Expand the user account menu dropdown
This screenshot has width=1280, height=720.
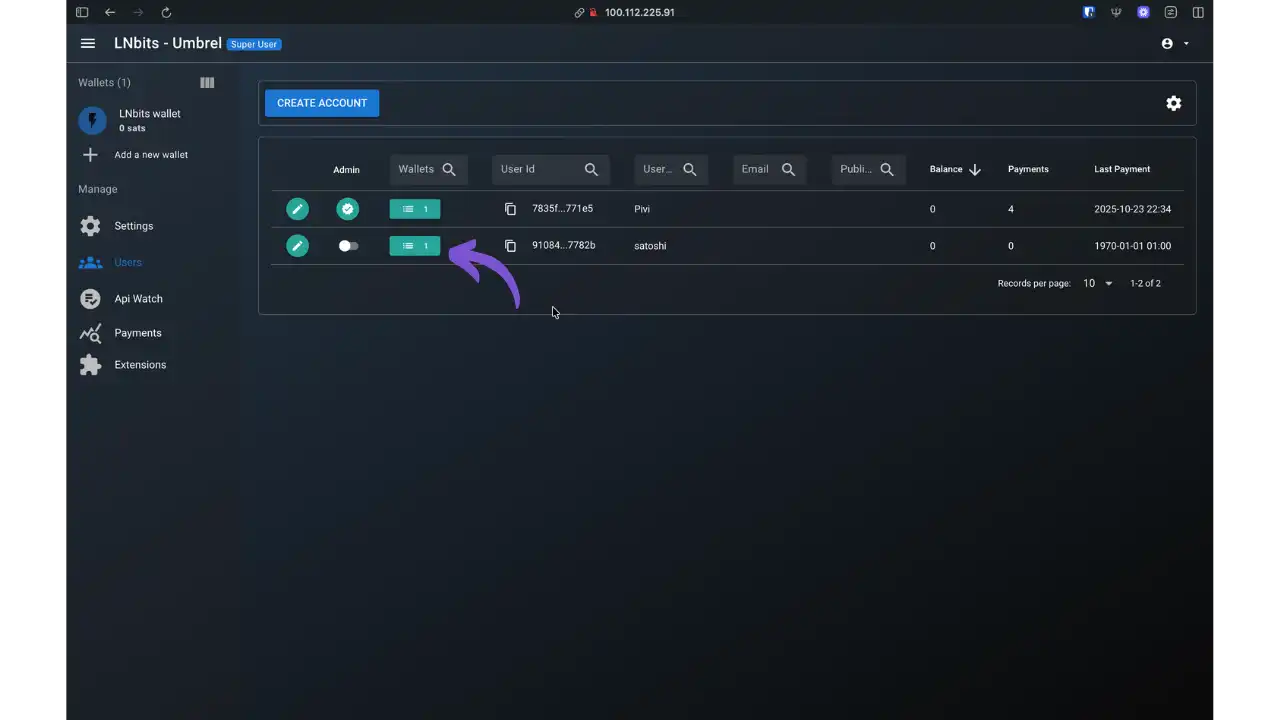click(x=1175, y=44)
